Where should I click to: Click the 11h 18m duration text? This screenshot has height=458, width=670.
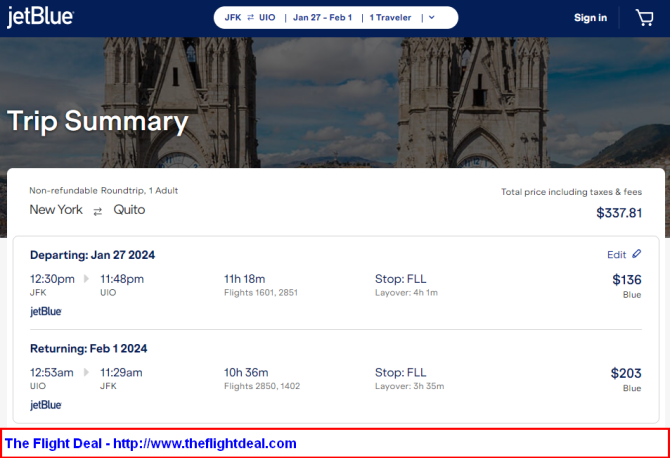(245, 279)
